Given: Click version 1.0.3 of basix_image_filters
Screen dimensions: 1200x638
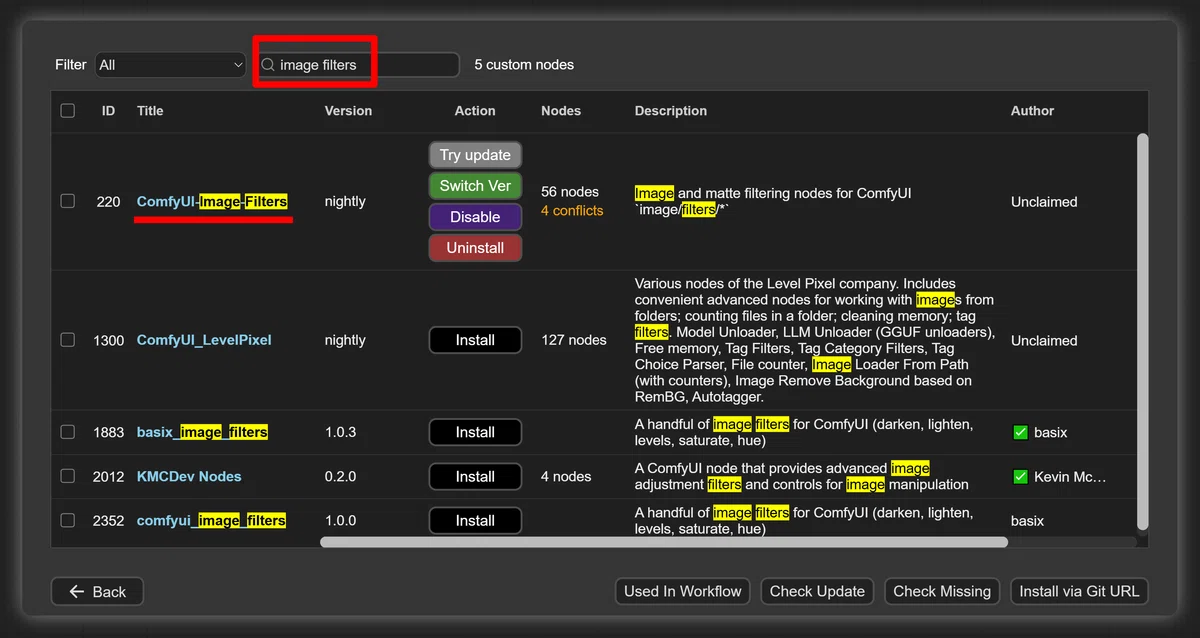Looking at the screenshot, I should click(340, 432).
